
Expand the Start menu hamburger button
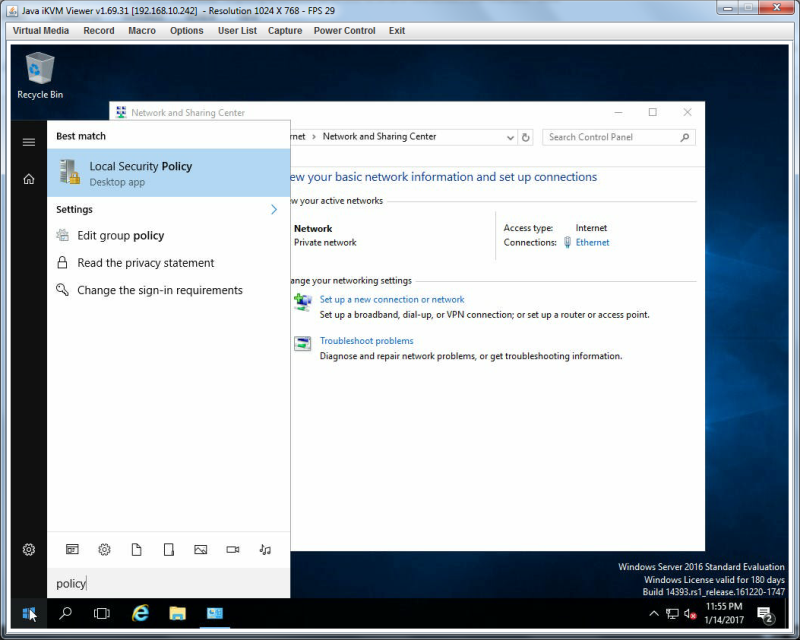pos(29,142)
